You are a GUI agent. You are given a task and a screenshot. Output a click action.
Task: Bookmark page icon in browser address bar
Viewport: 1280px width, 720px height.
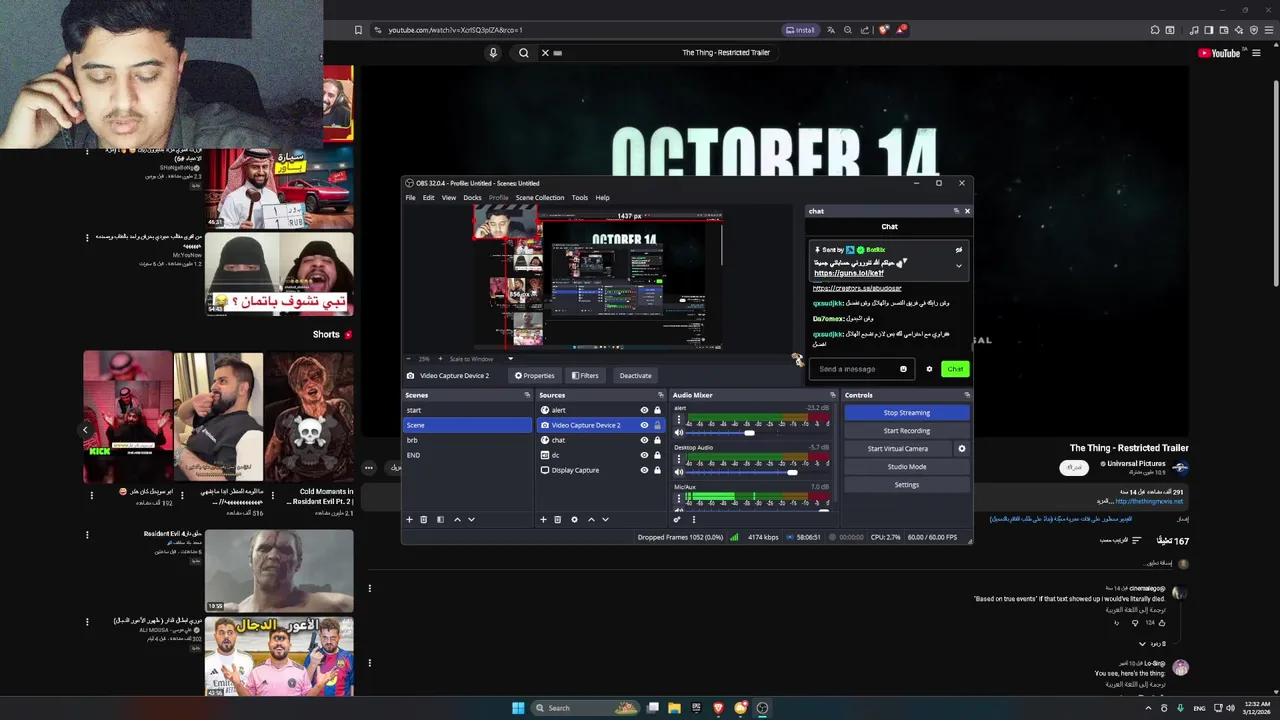click(x=358, y=30)
